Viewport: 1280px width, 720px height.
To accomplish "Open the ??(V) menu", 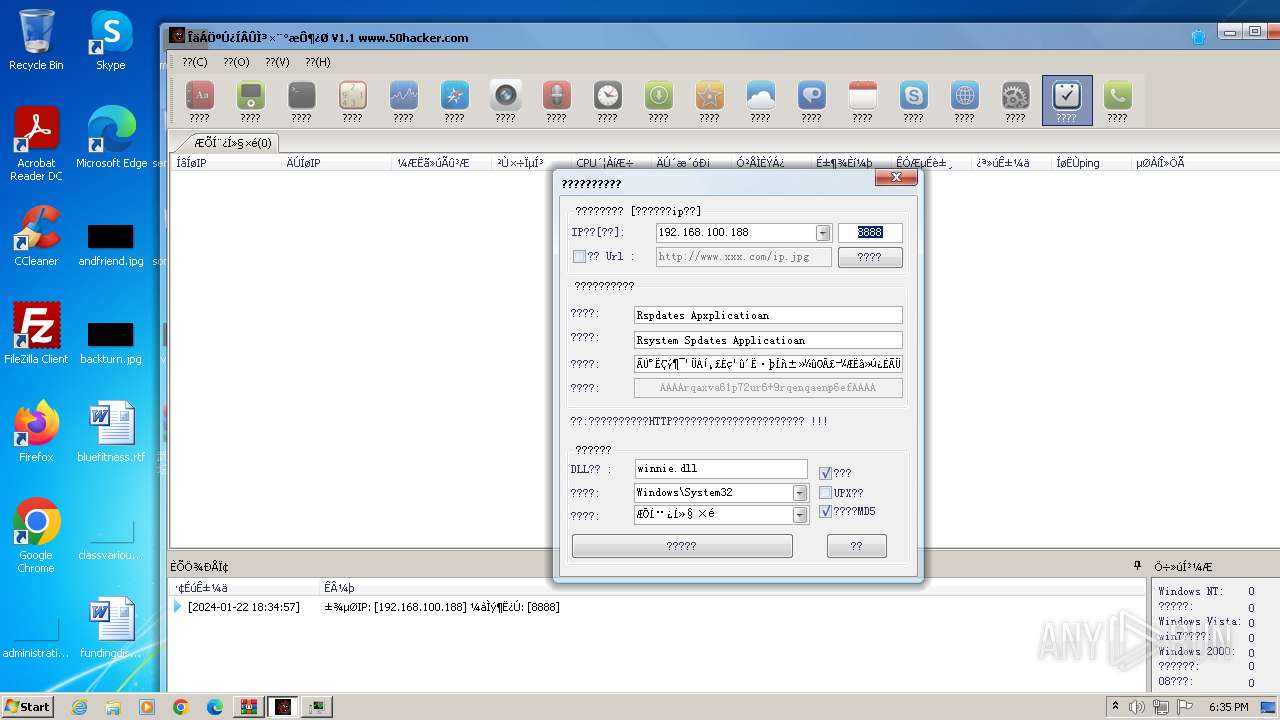I will coord(277,62).
